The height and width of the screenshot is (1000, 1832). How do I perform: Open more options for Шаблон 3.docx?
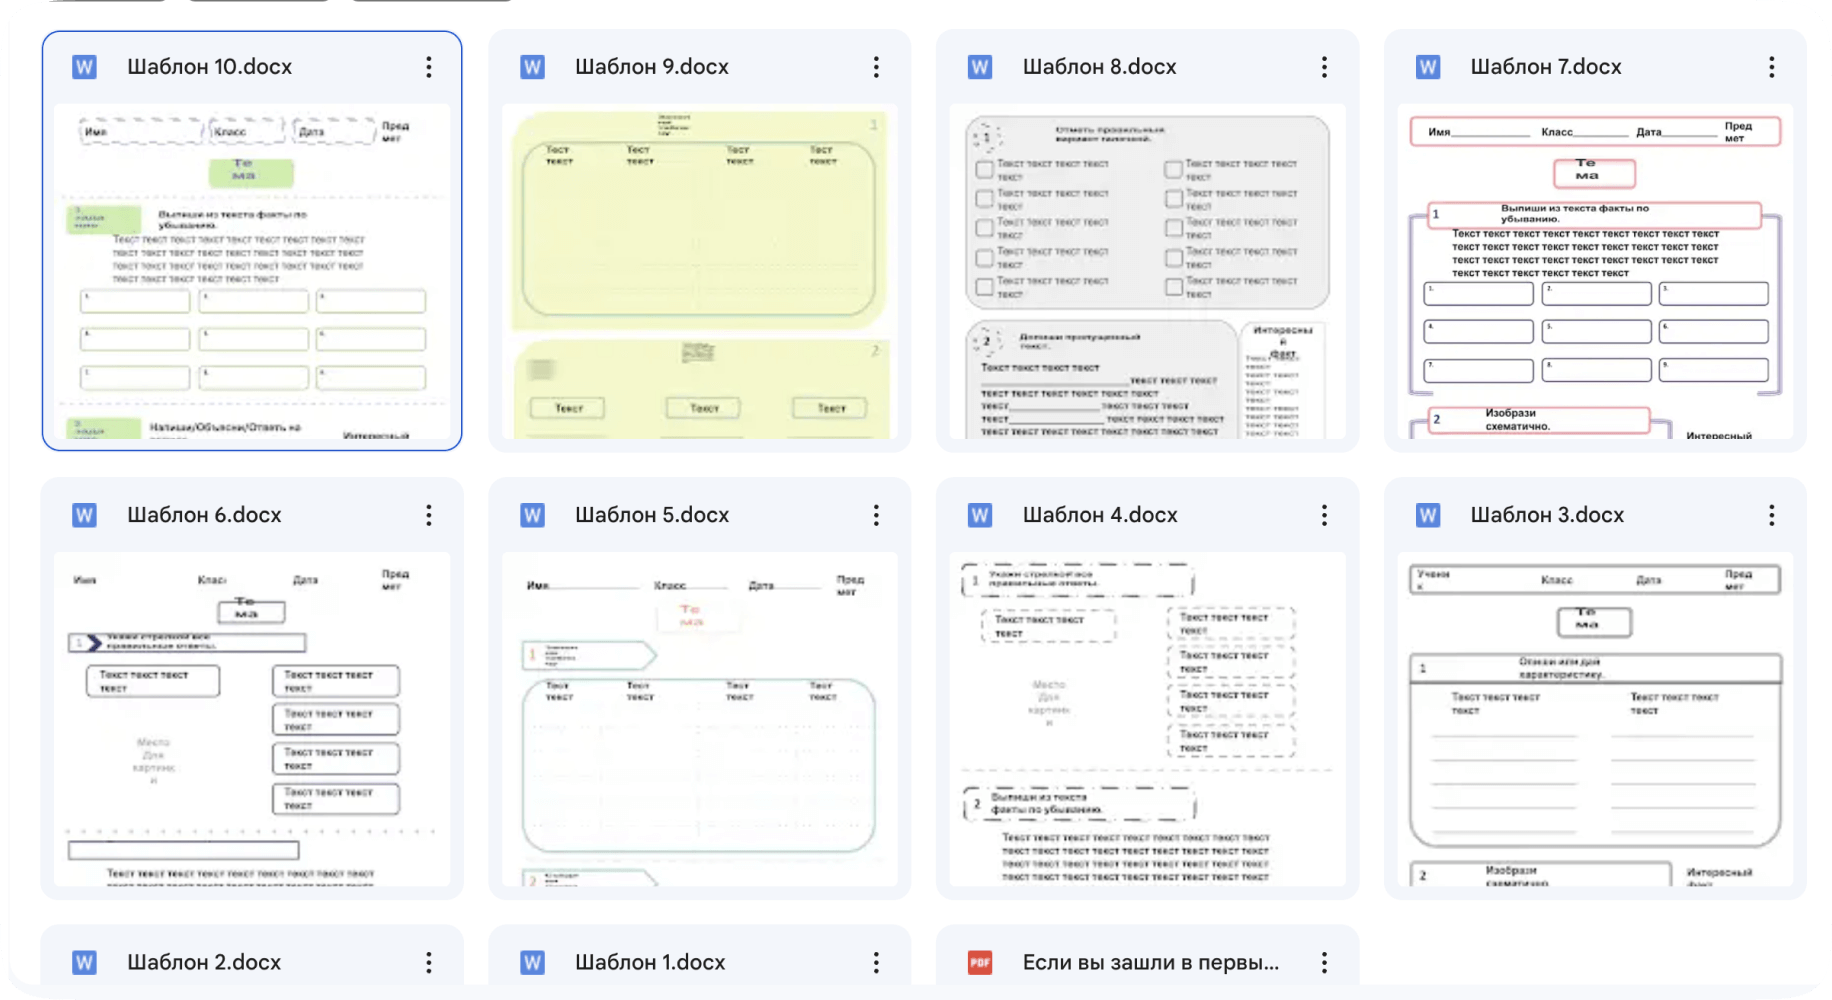(x=1771, y=515)
